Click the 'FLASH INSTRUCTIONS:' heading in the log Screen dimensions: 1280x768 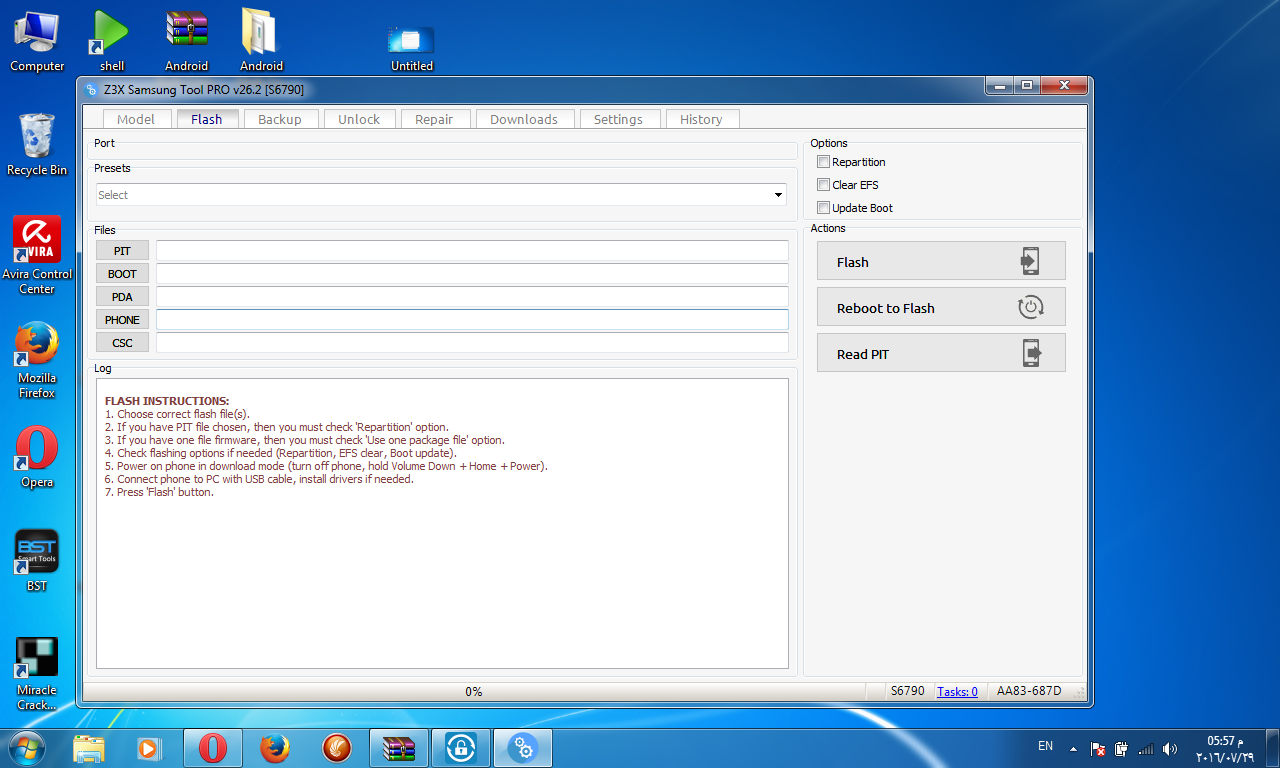(x=167, y=401)
